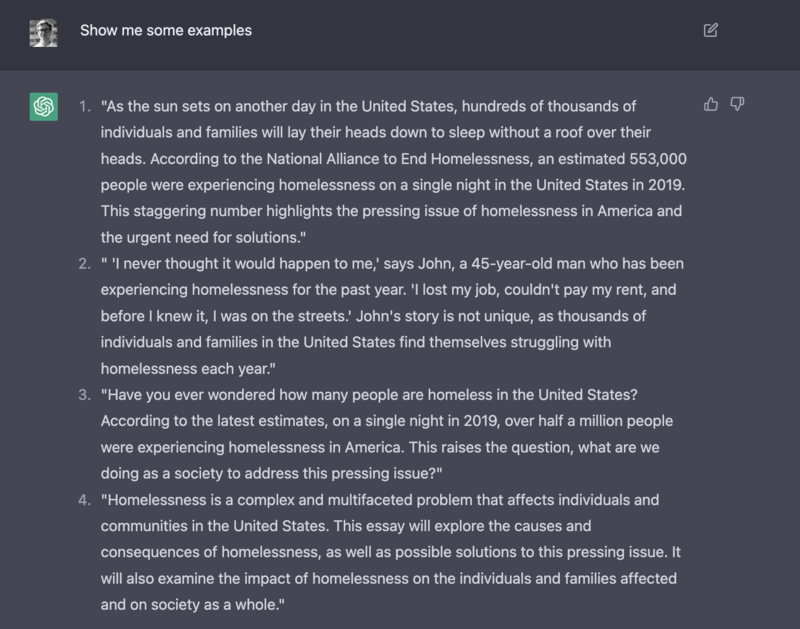Click the list number "4." marker
The height and width of the screenshot is (629, 800).
86,499
